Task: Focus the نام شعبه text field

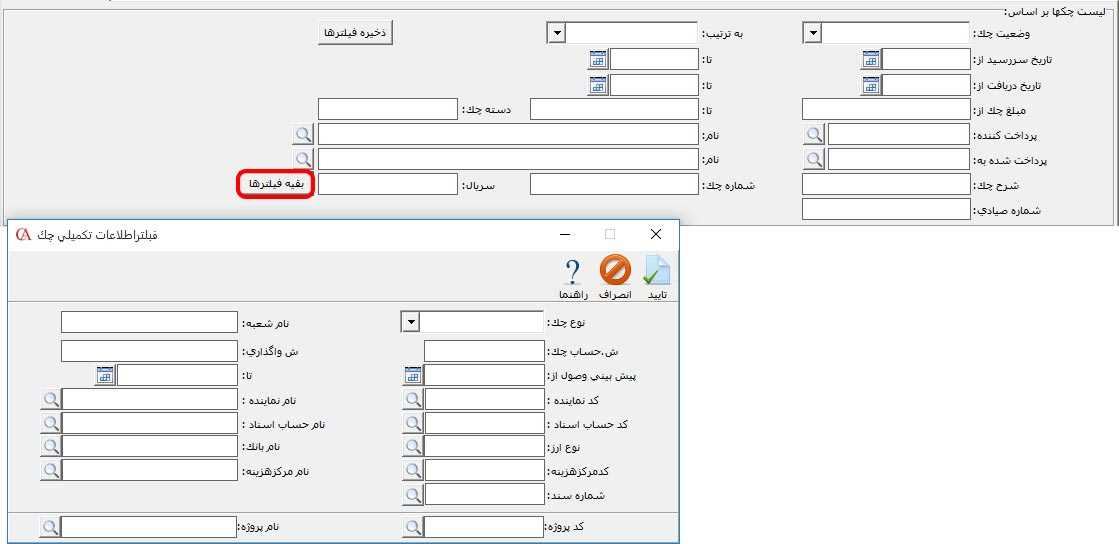Action: pyautogui.click(x=148, y=322)
